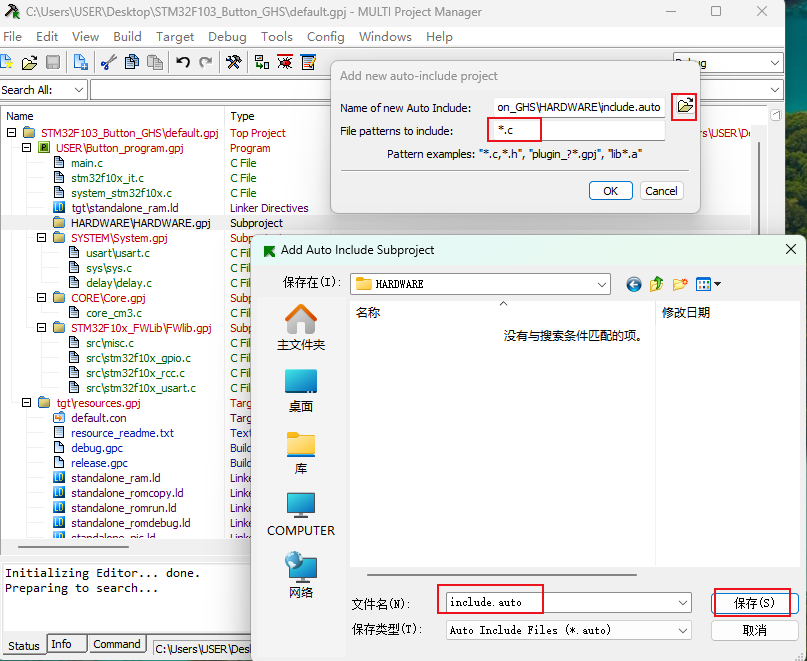Click the Undo arrow in toolbar

coord(182,62)
